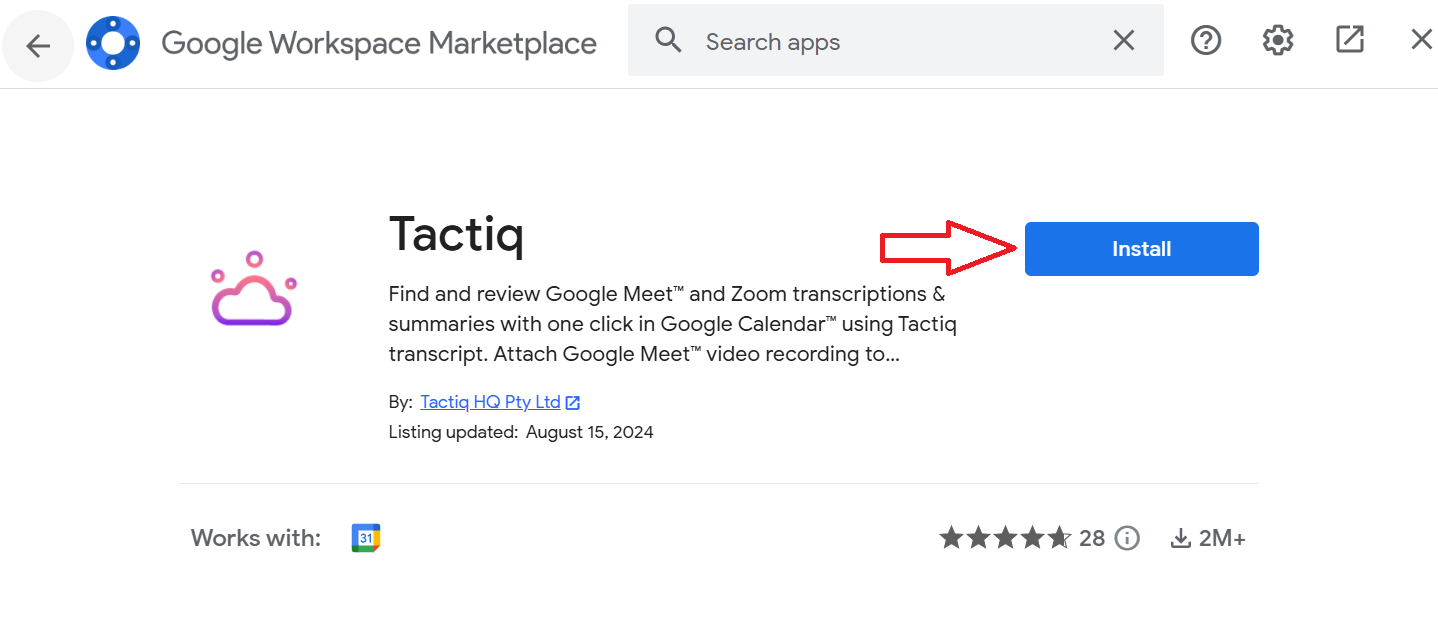Open the listing in a new window icon
1438x637 pixels.
[x=1349, y=38]
